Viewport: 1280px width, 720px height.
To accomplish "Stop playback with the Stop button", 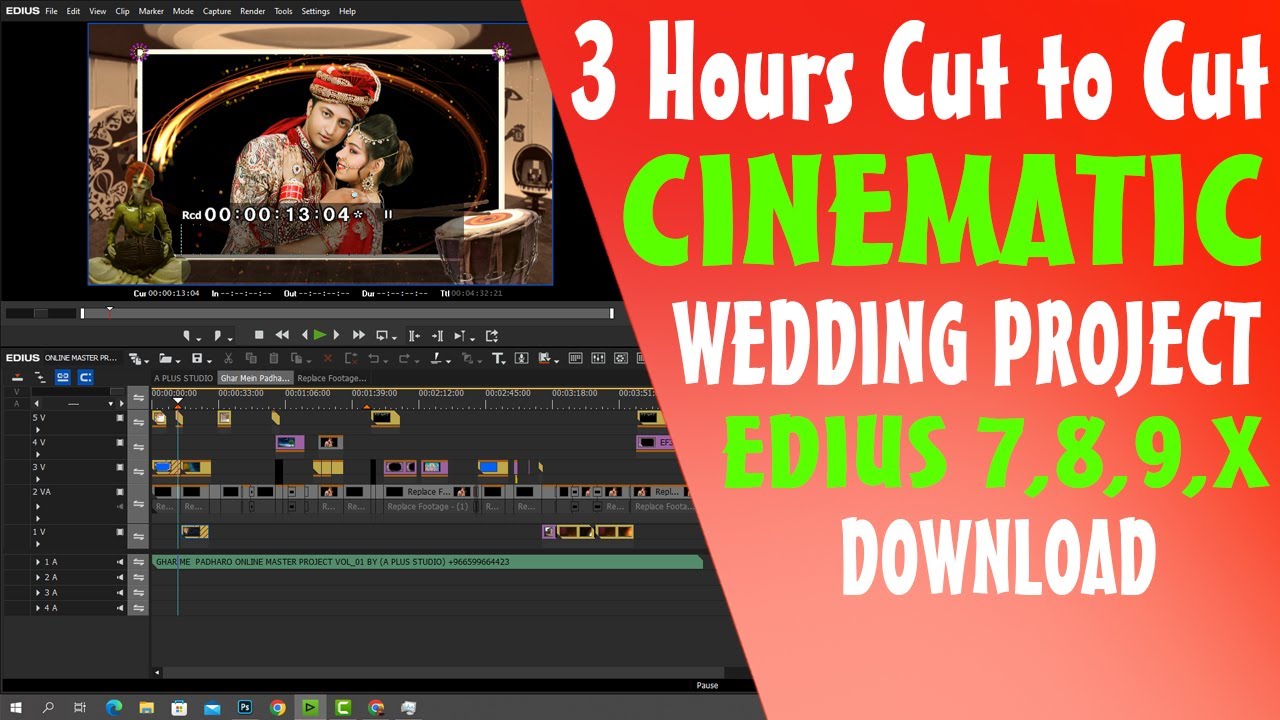I will click(x=259, y=335).
